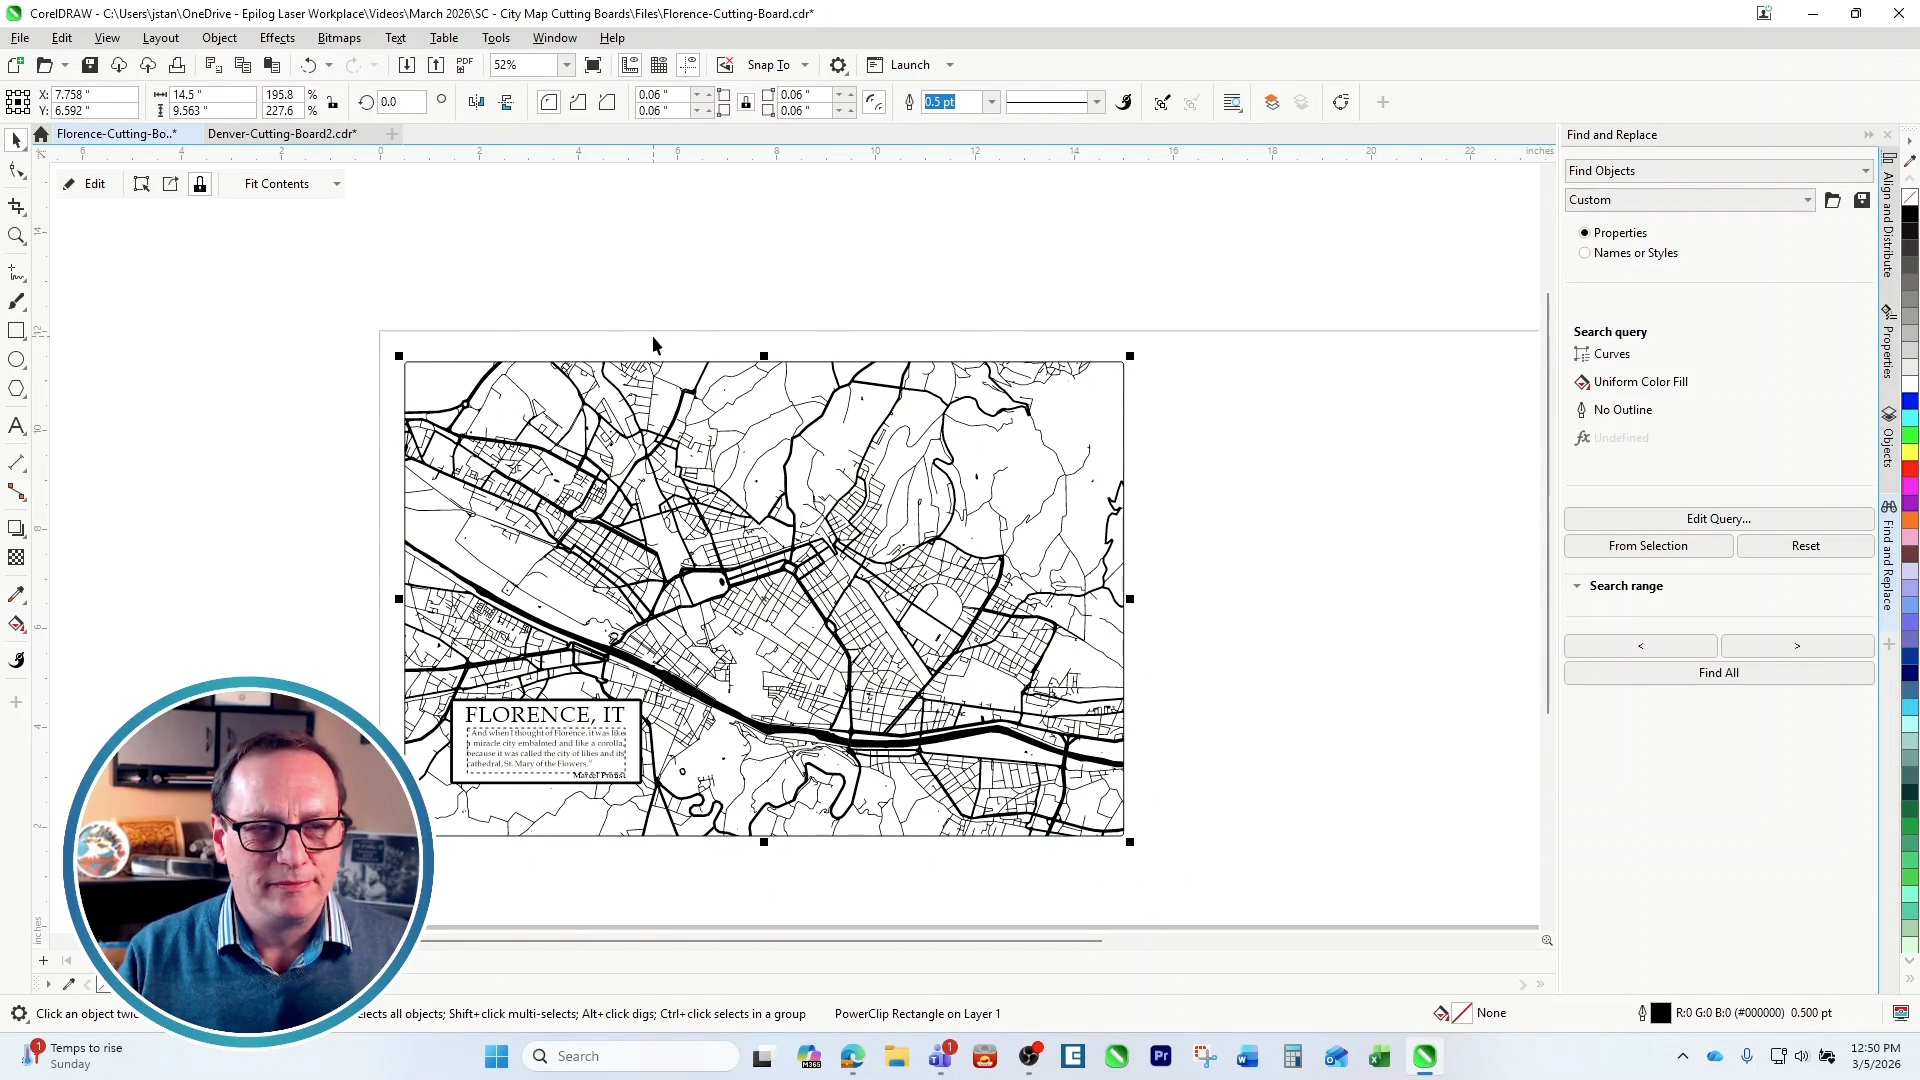Viewport: 1920px width, 1080px height.
Task: Collapse the Search range section
Action: (x=1578, y=586)
